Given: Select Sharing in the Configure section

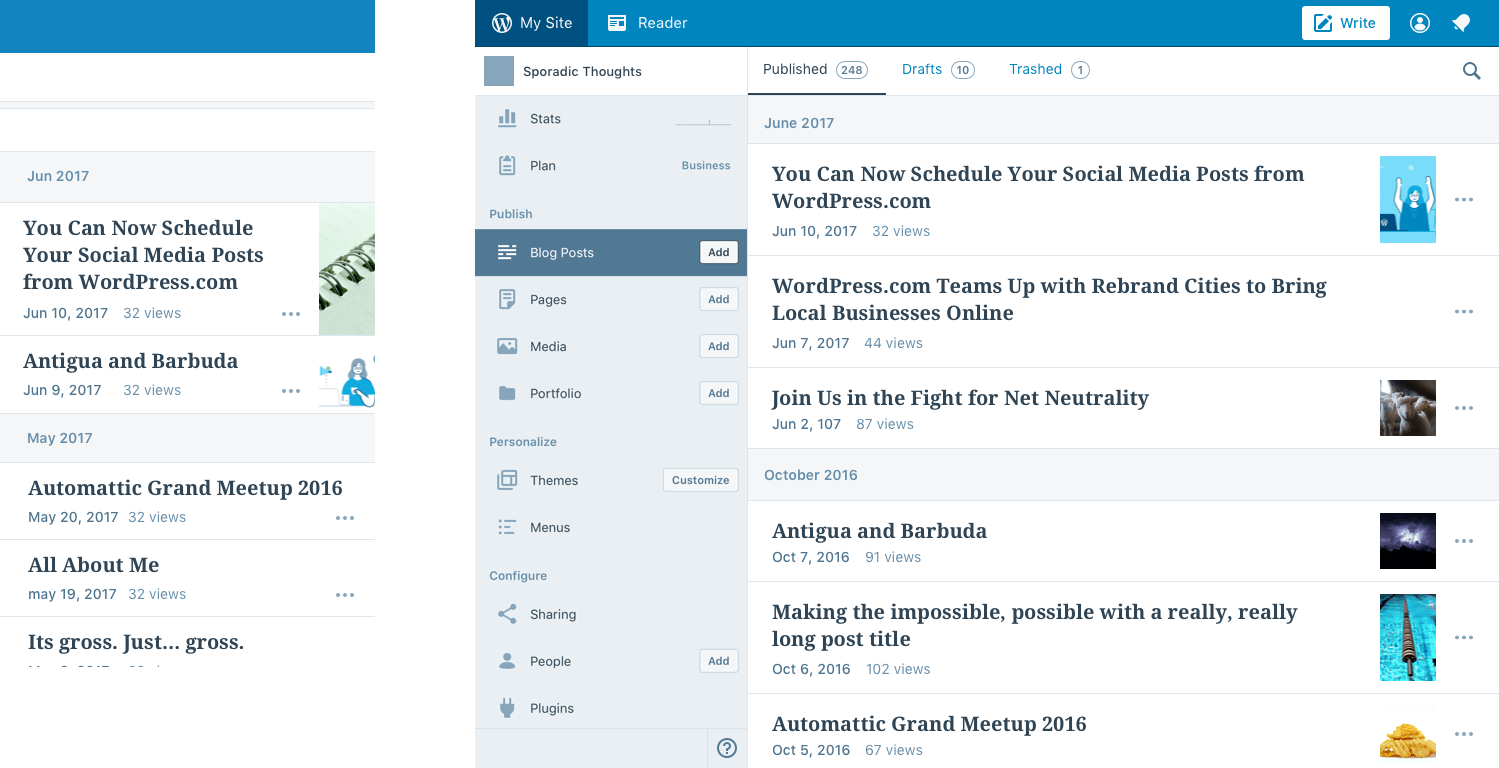Looking at the screenshot, I should point(552,615).
